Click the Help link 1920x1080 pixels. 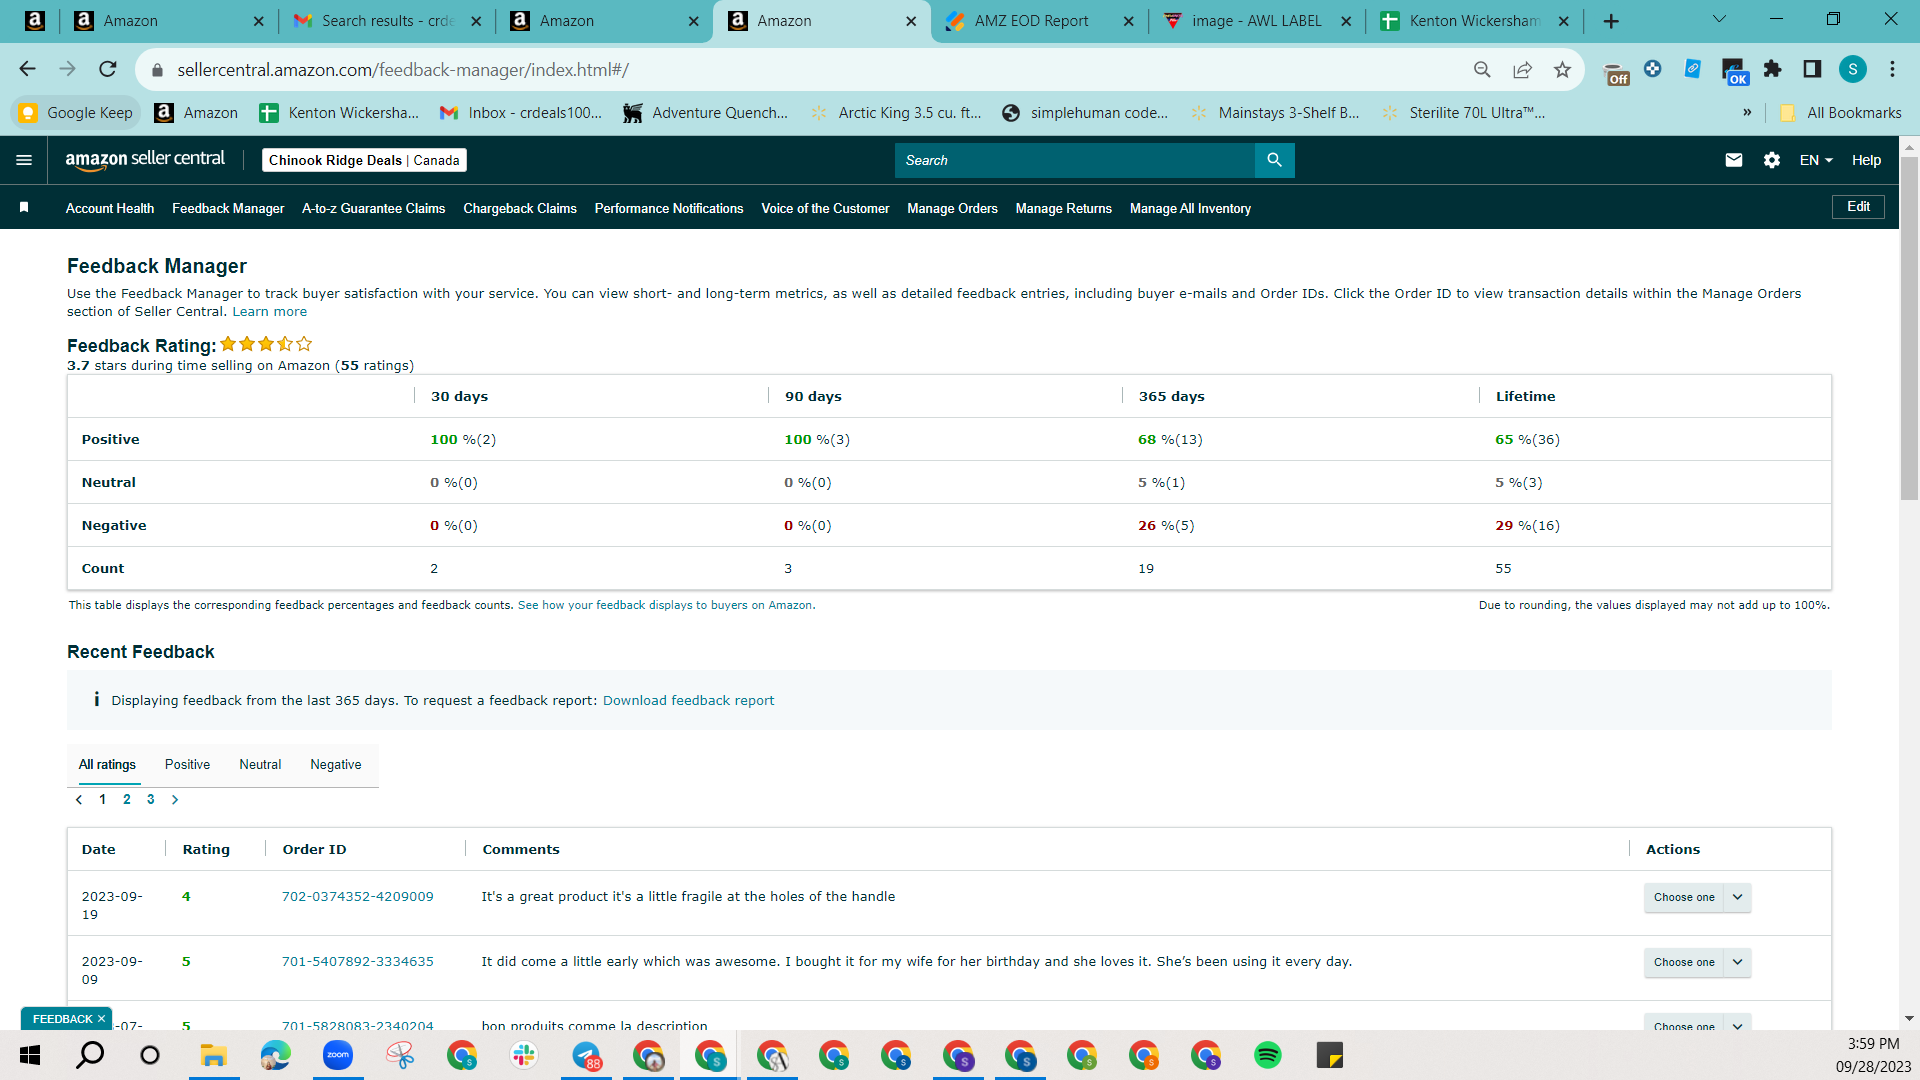[x=1866, y=160]
